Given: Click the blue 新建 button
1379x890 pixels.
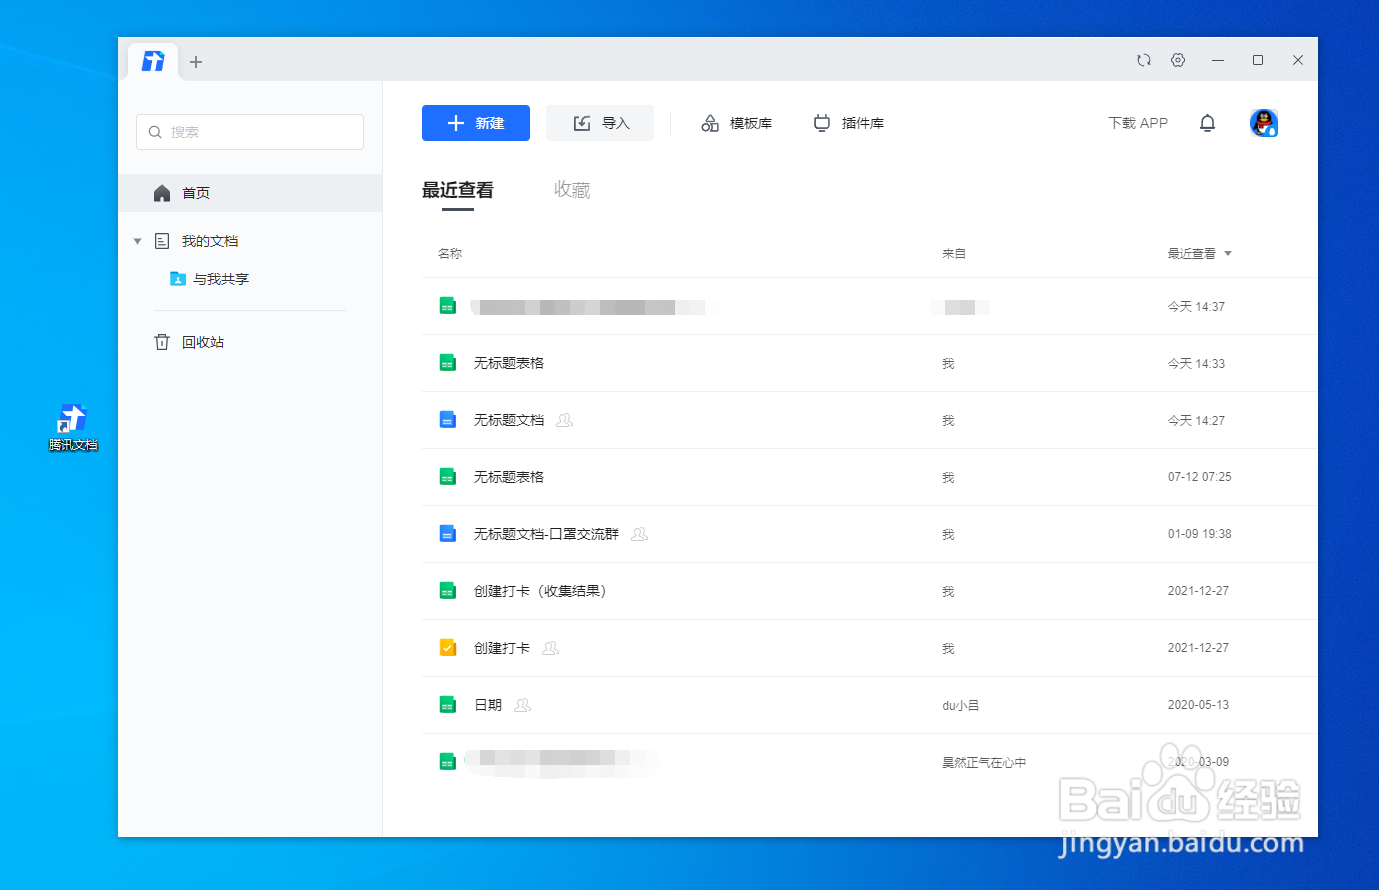Looking at the screenshot, I should [476, 123].
